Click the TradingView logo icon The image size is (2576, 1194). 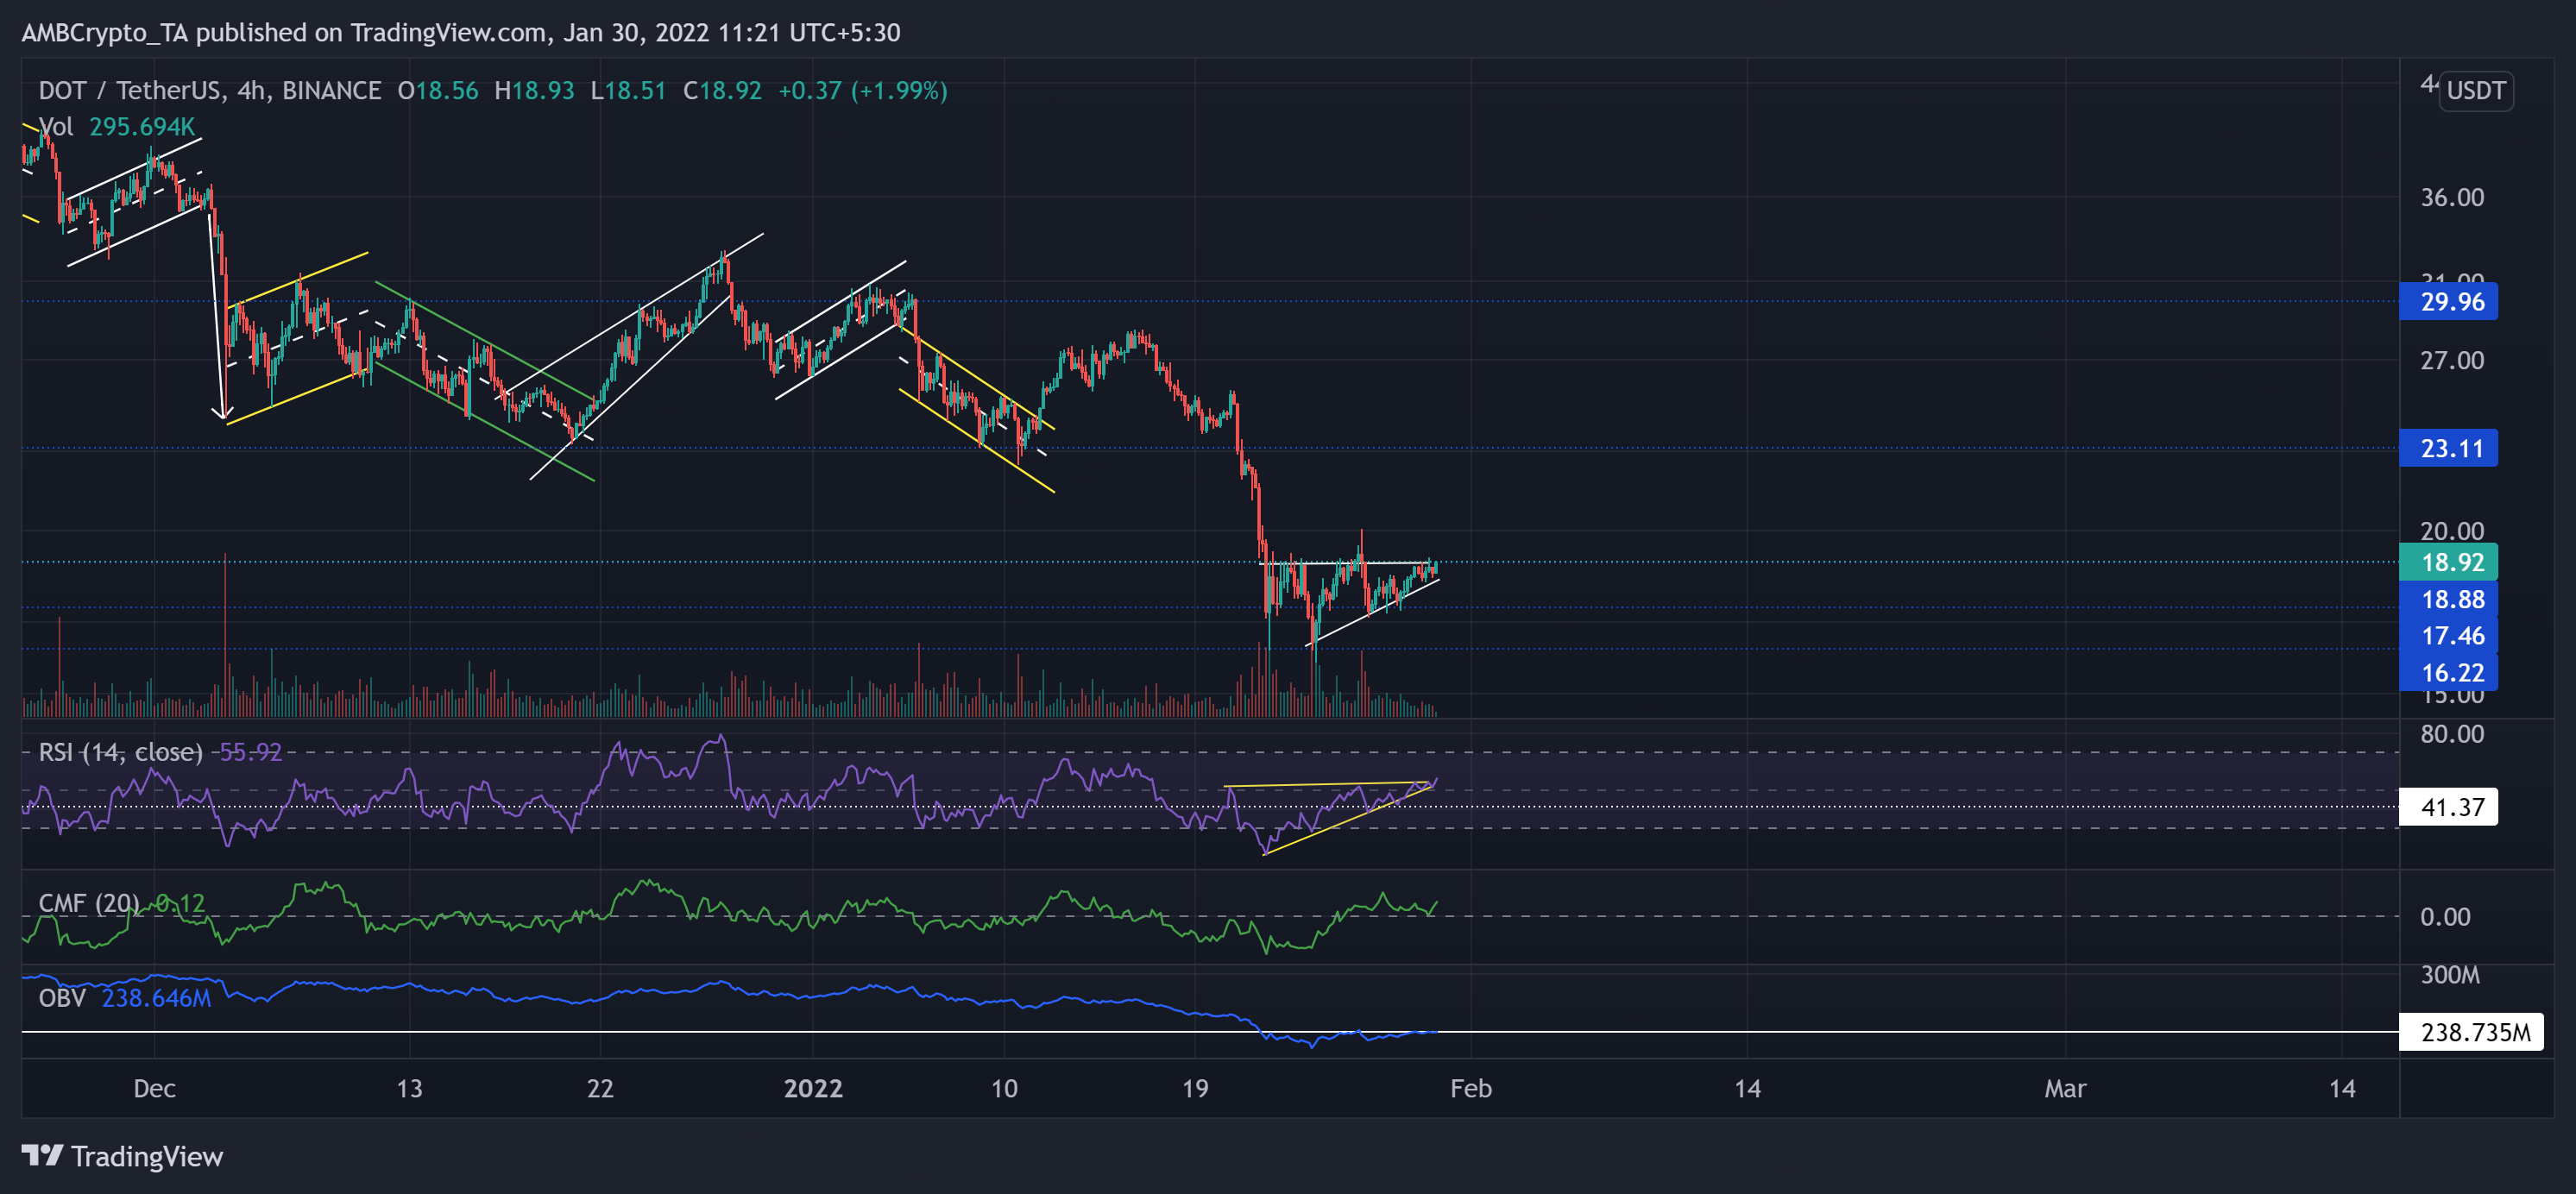point(42,1155)
